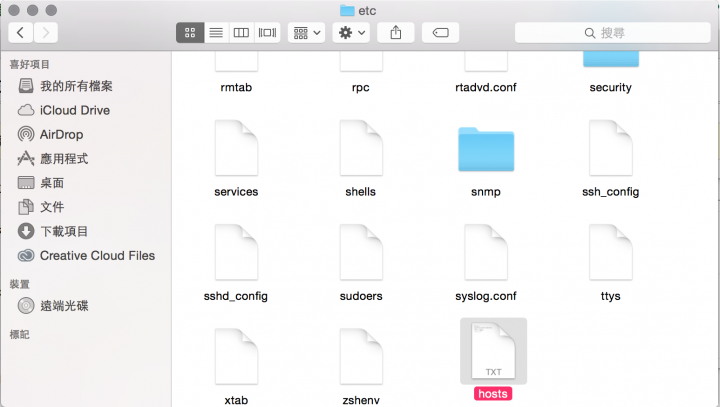Click the hosts TXT file thumbnail
This screenshot has height=407, width=720.
point(494,351)
